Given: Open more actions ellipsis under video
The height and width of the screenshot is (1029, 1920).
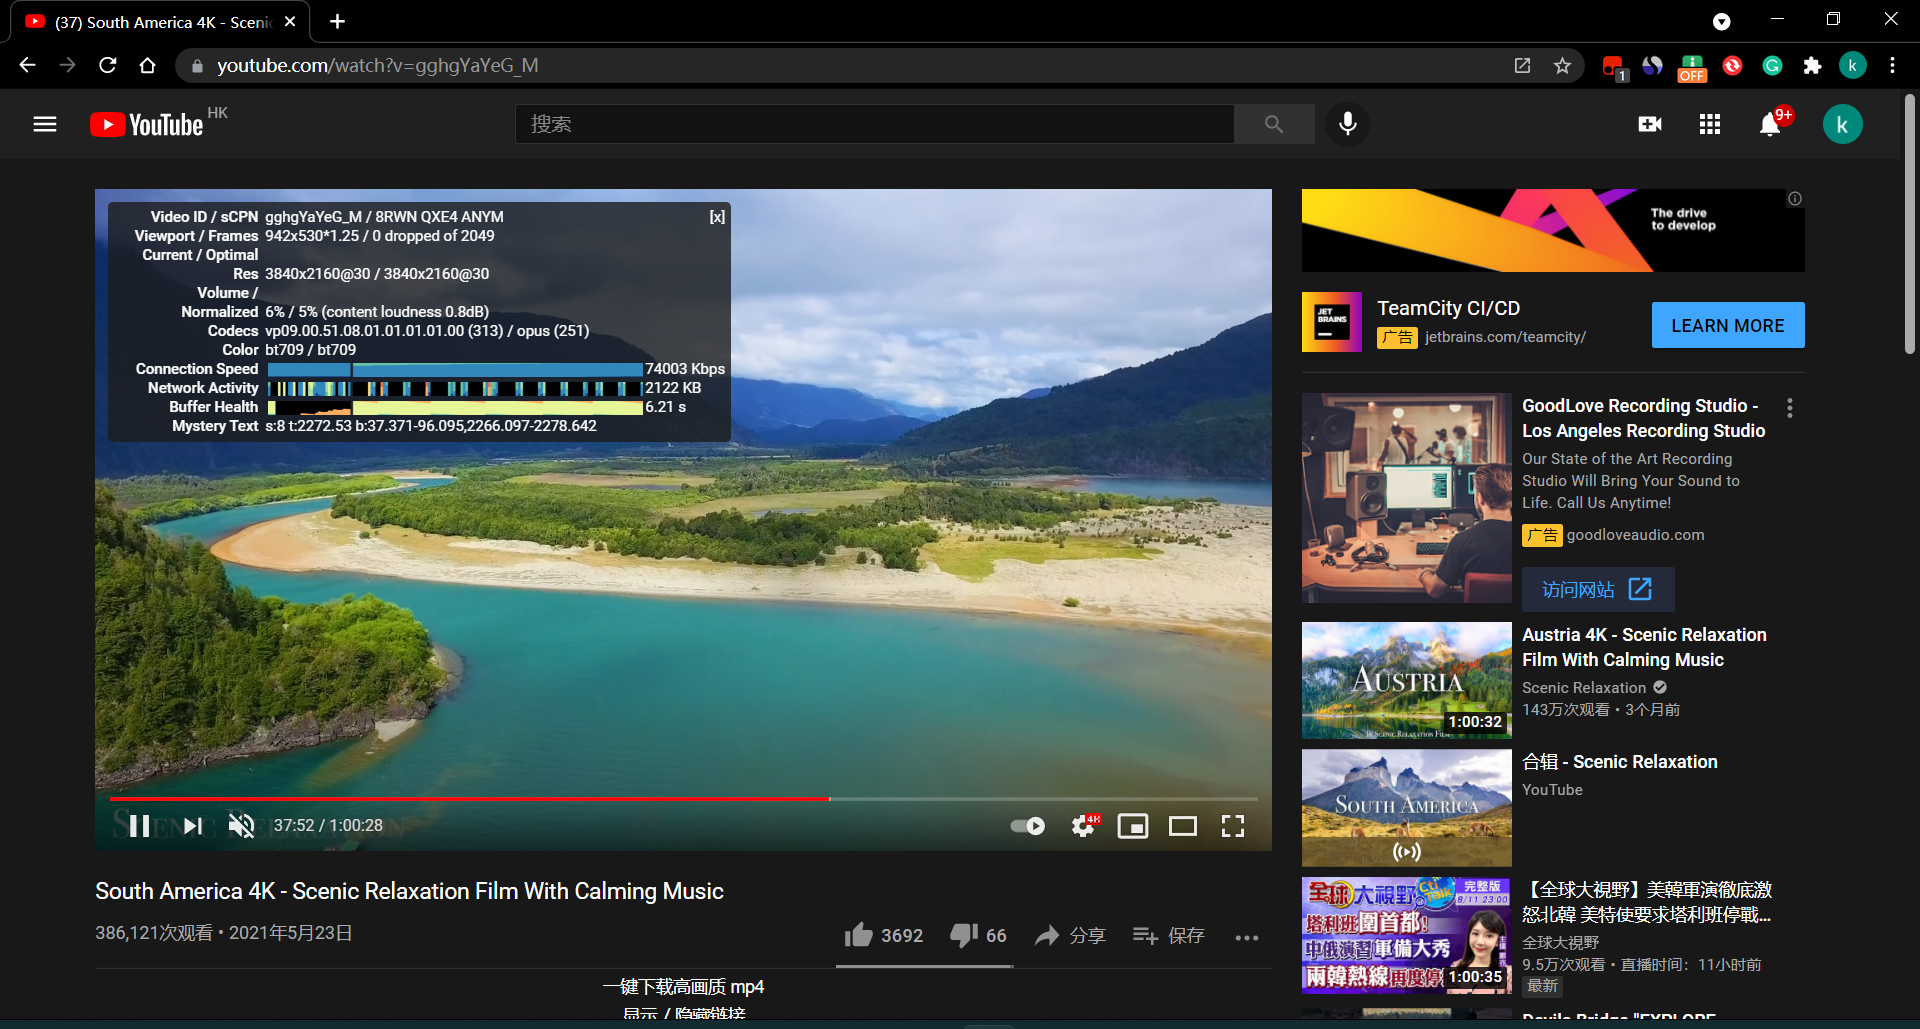Looking at the screenshot, I should [x=1247, y=937].
